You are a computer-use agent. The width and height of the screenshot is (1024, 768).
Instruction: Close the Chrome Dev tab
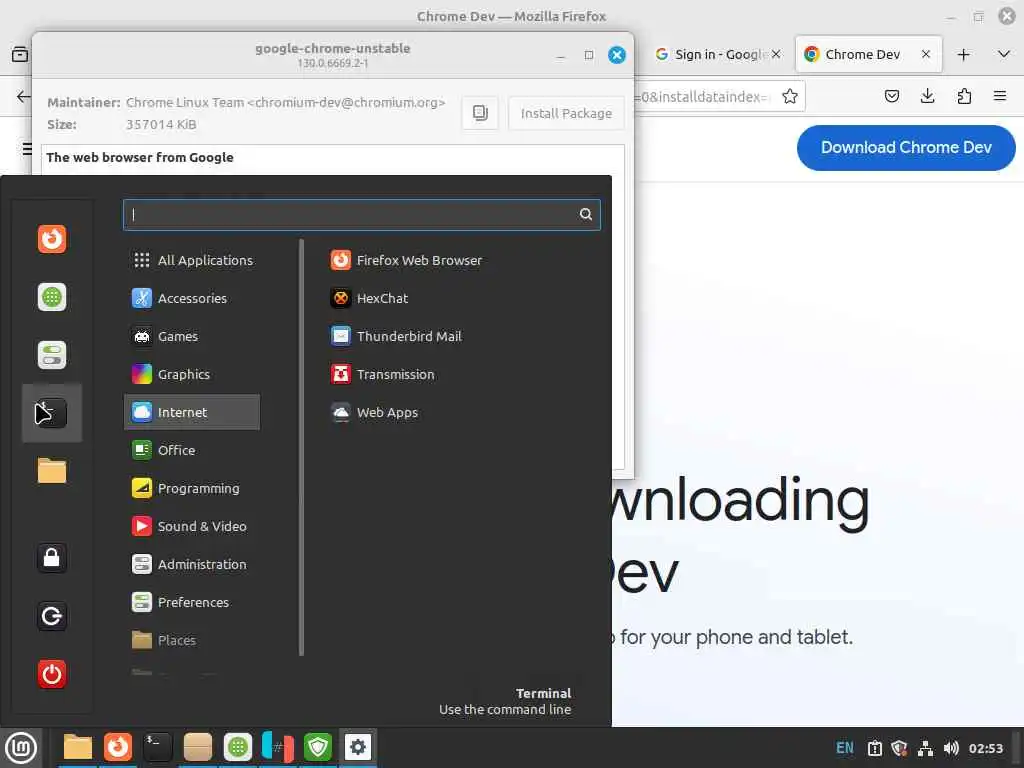[x=925, y=54]
